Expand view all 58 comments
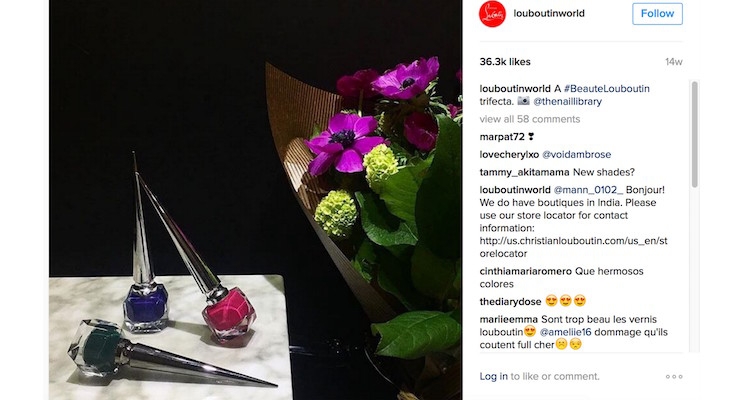The width and height of the screenshot is (740, 400). pyautogui.click(x=530, y=119)
